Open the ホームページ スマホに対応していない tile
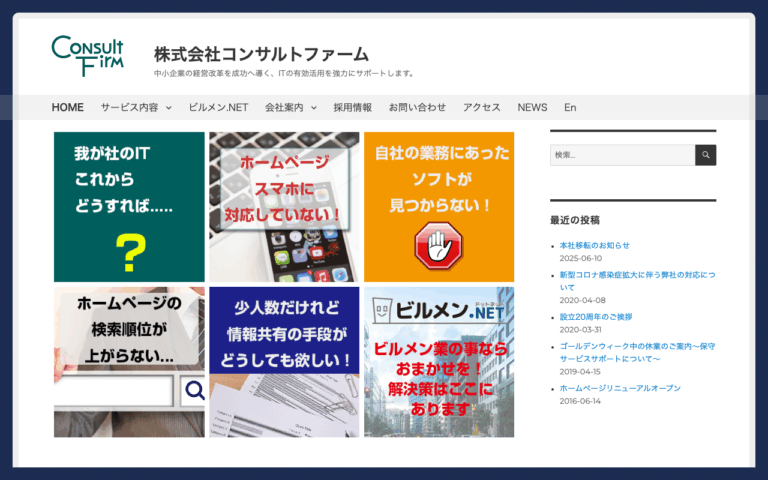 tap(284, 207)
